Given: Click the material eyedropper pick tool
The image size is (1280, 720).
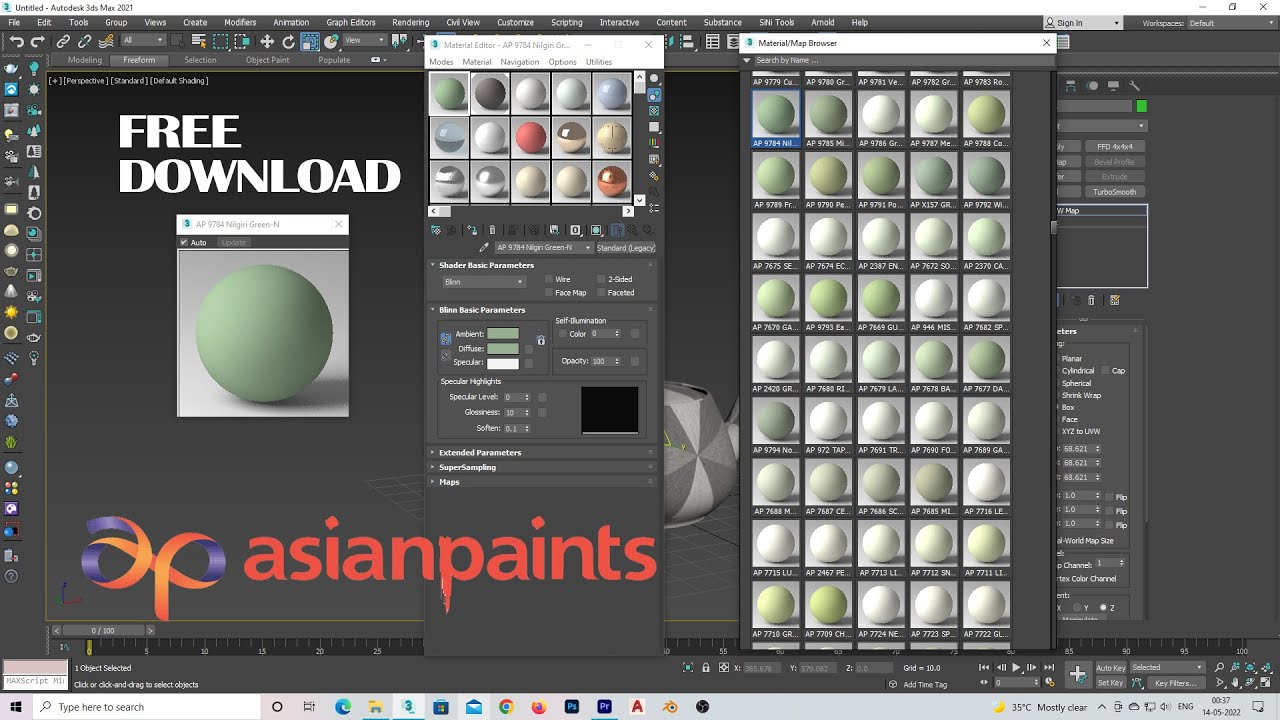Looking at the screenshot, I should tap(484, 247).
